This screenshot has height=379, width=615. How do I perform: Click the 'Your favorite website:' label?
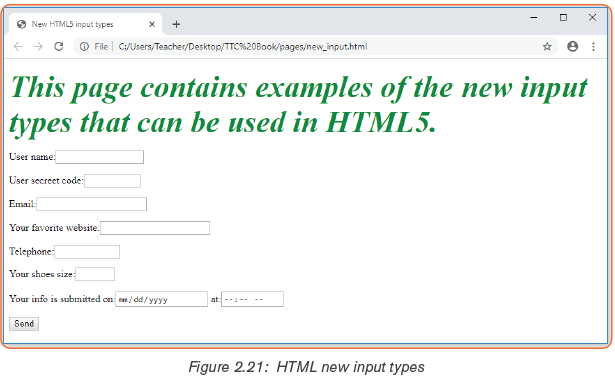pos(55,228)
